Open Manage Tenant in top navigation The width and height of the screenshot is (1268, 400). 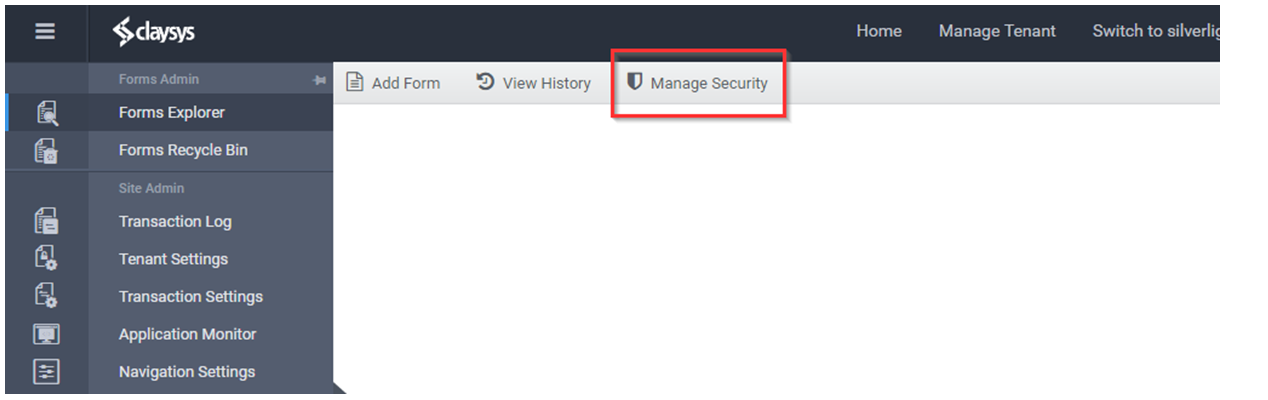(x=997, y=31)
